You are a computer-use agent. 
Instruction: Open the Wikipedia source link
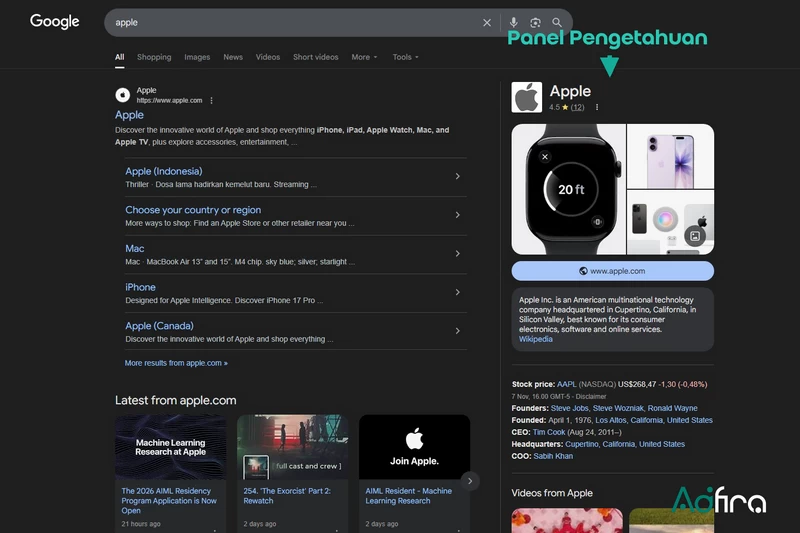pos(536,339)
